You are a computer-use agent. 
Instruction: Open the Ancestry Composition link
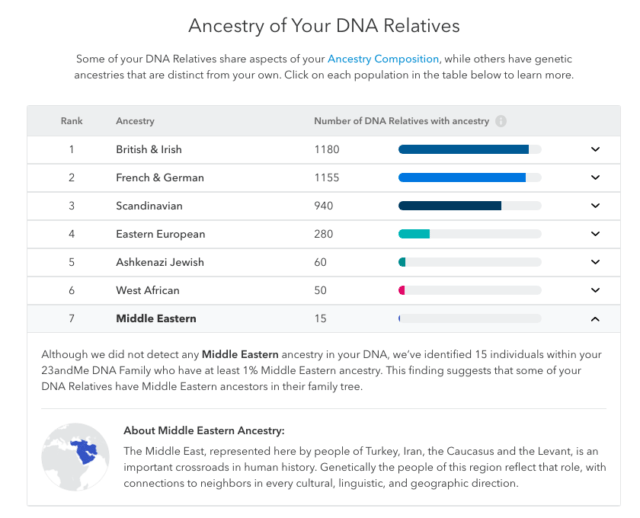coord(383,59)
